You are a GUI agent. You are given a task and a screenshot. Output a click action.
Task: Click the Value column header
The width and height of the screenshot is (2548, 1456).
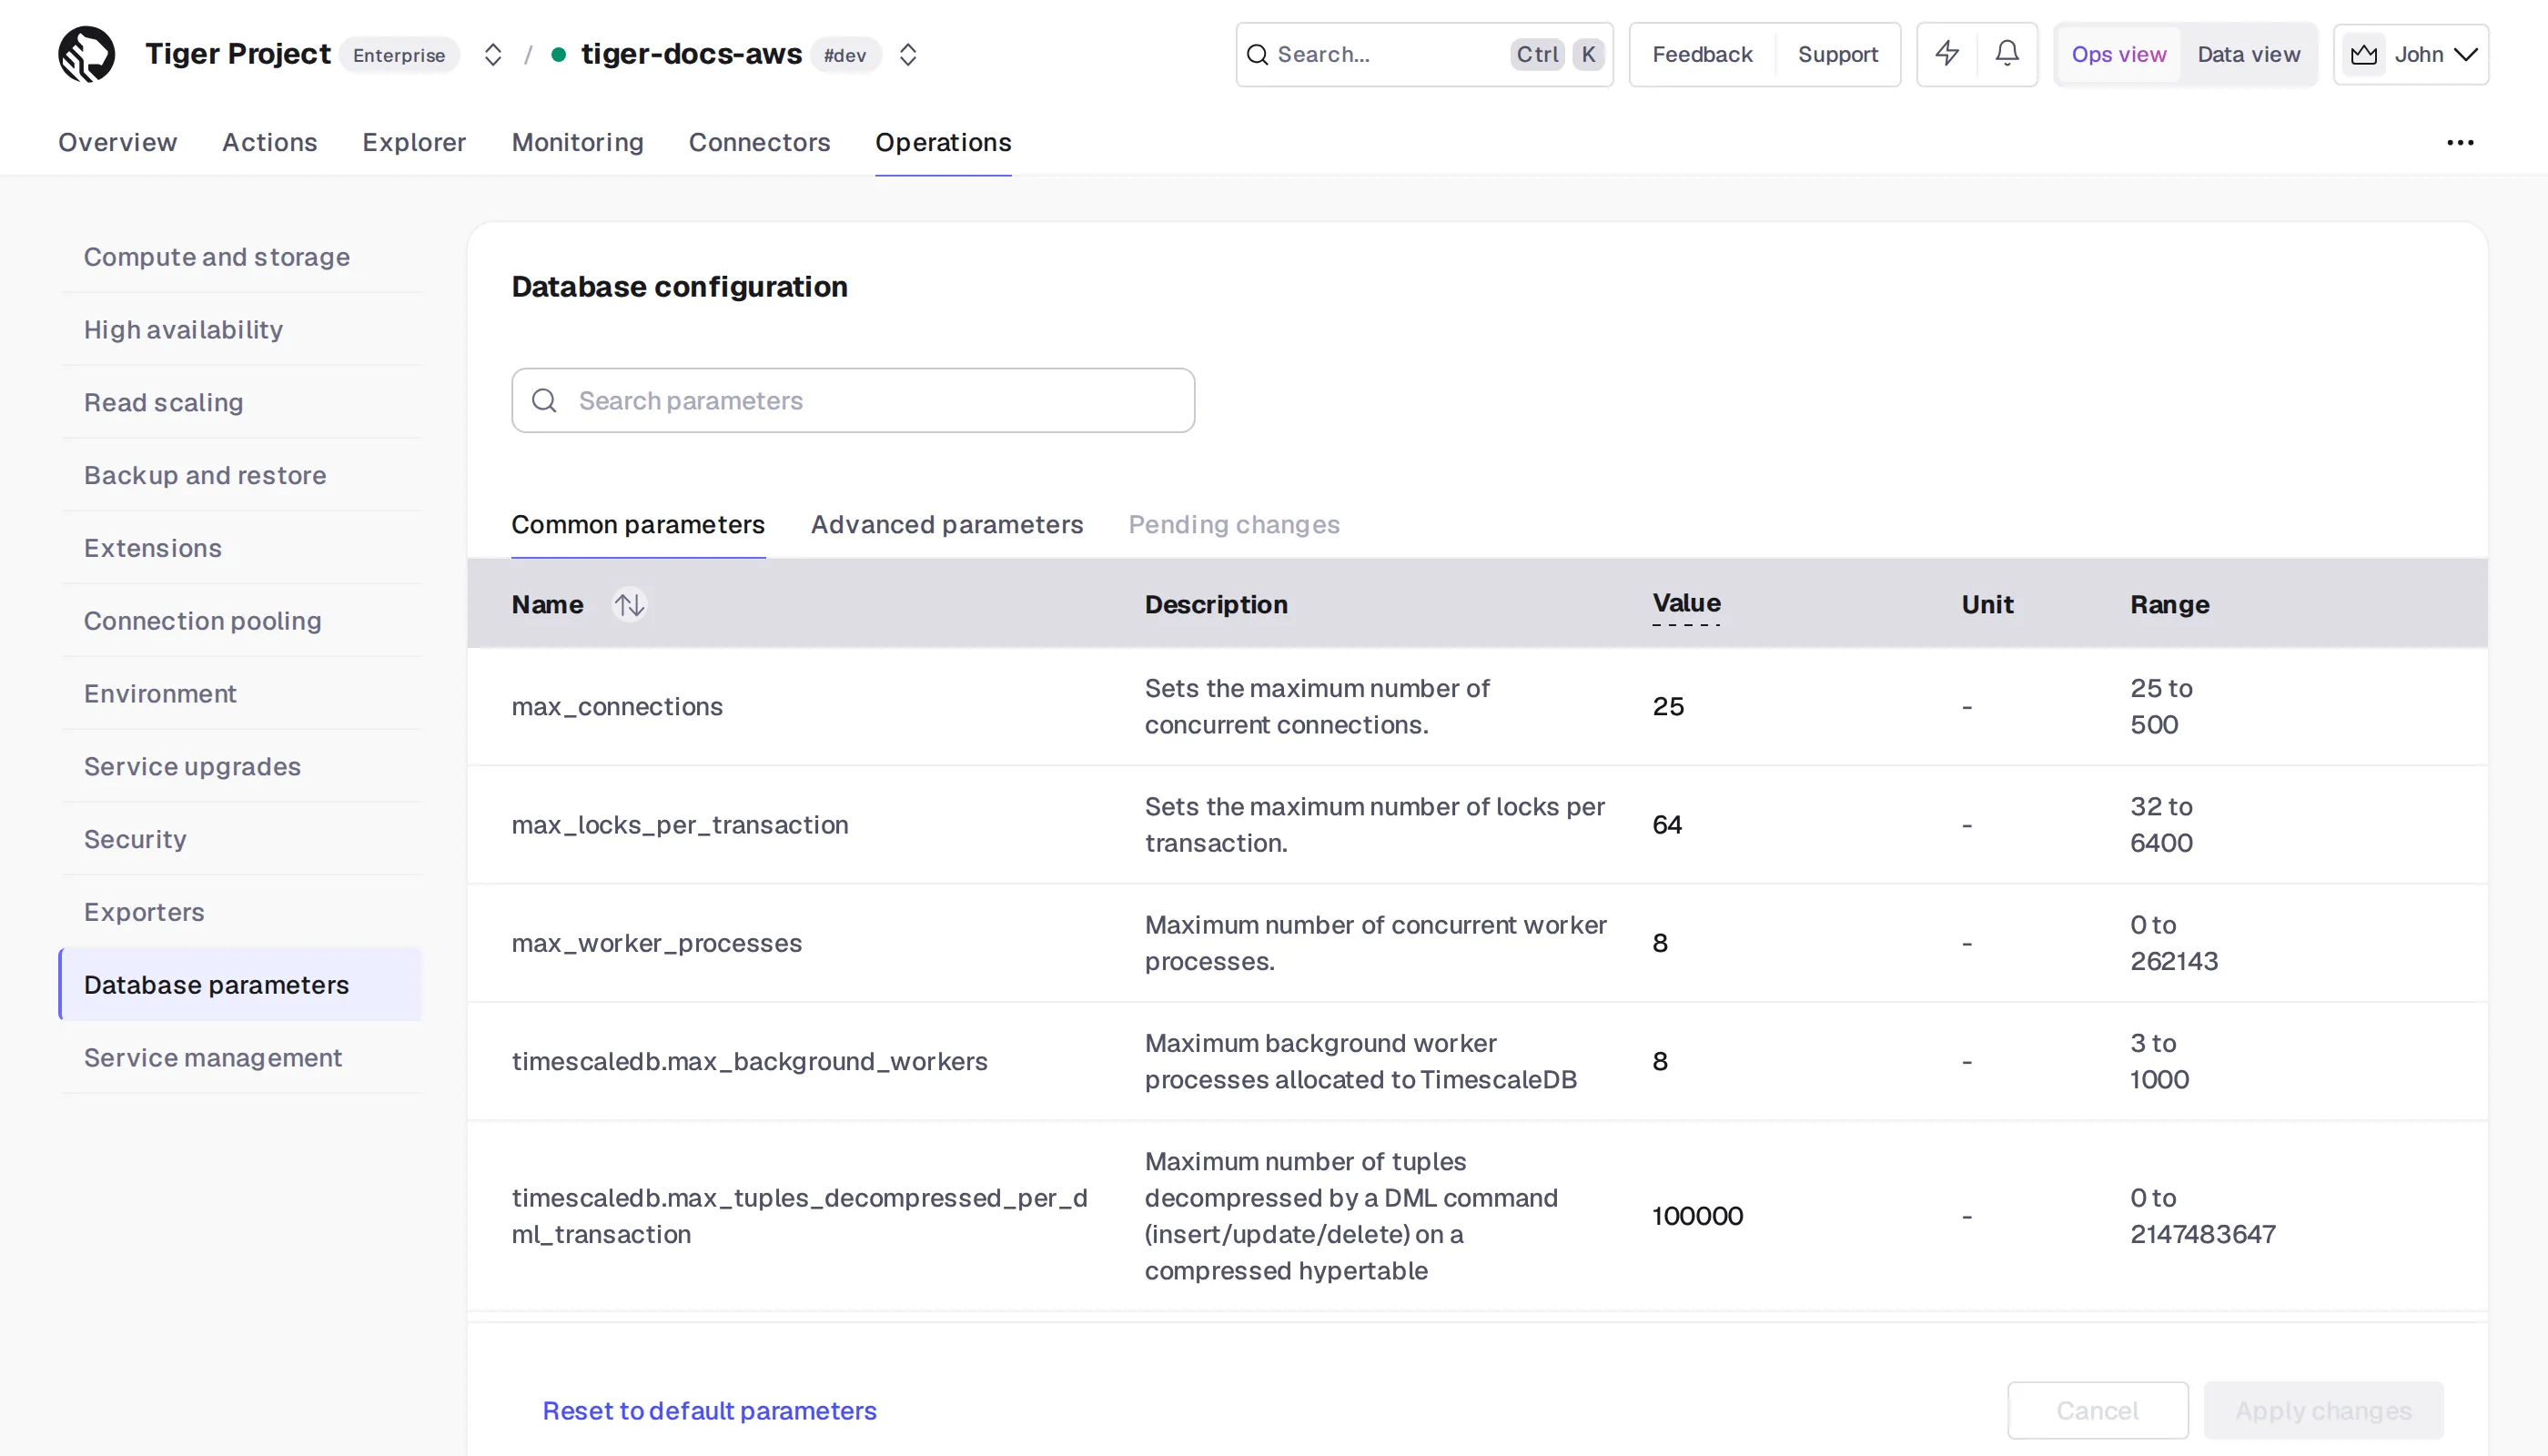click(x=1686, y=604)
